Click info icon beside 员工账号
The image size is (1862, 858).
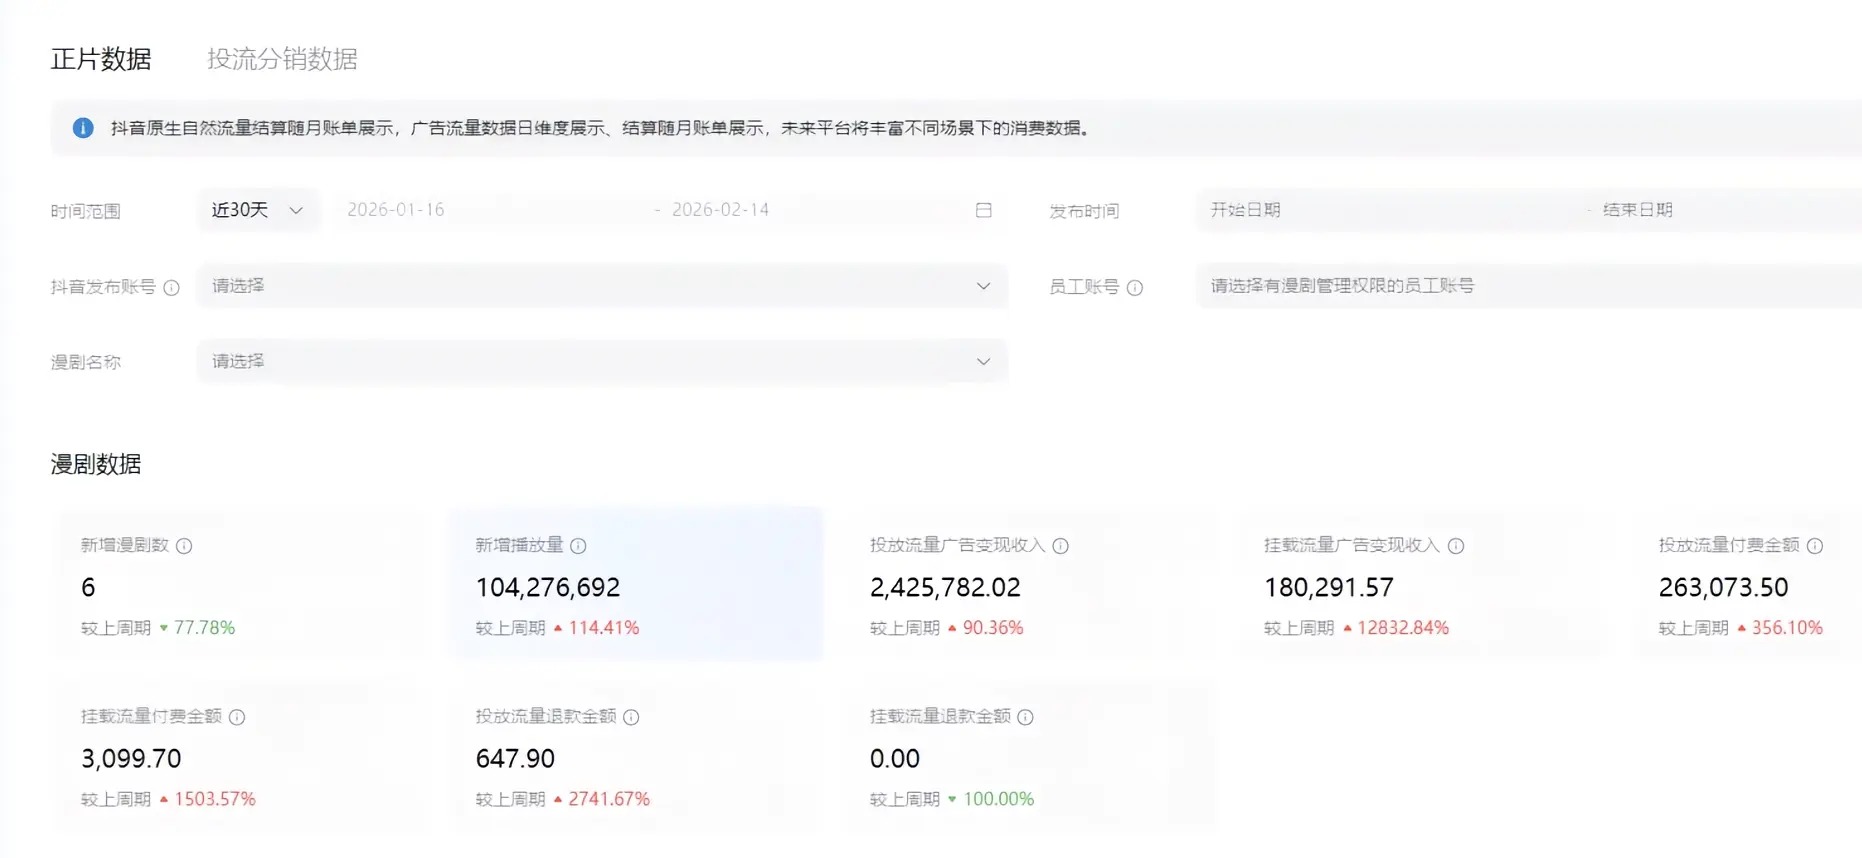click(x=1135, y=288)
